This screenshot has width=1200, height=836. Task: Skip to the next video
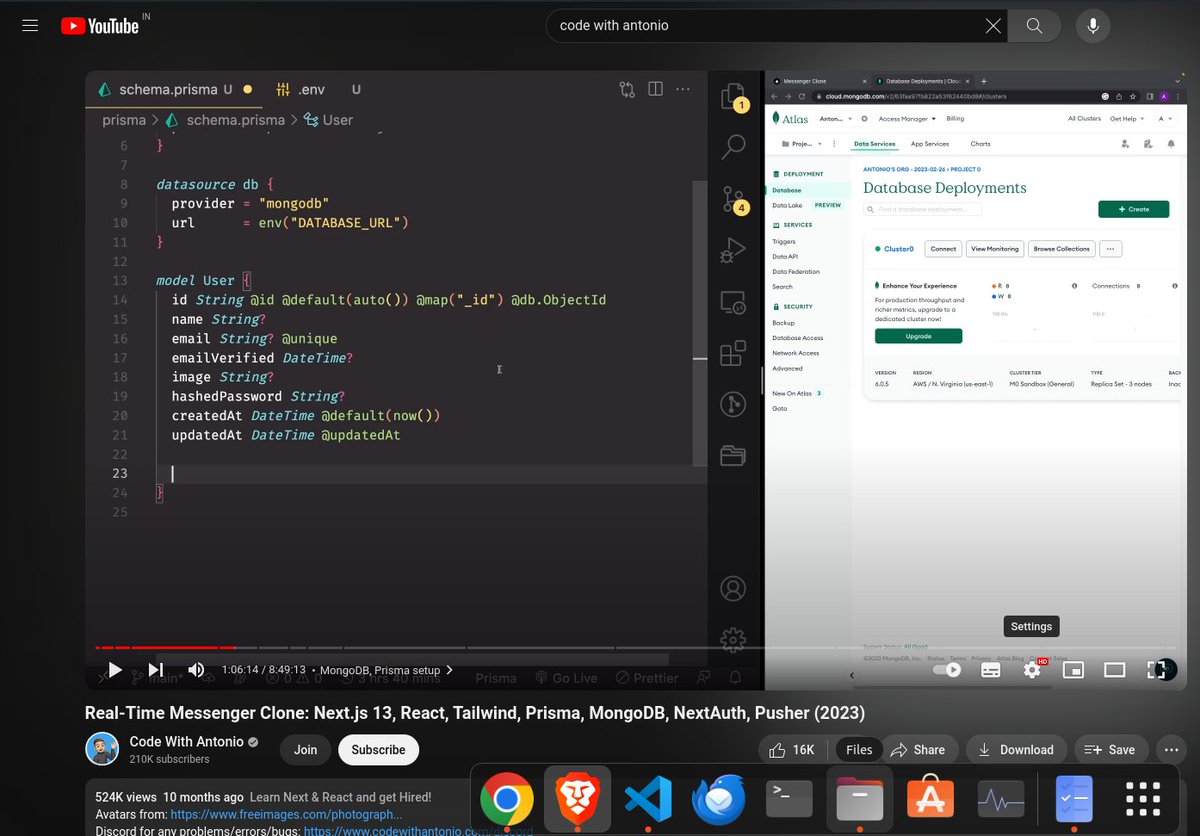[x=155, y=670]
